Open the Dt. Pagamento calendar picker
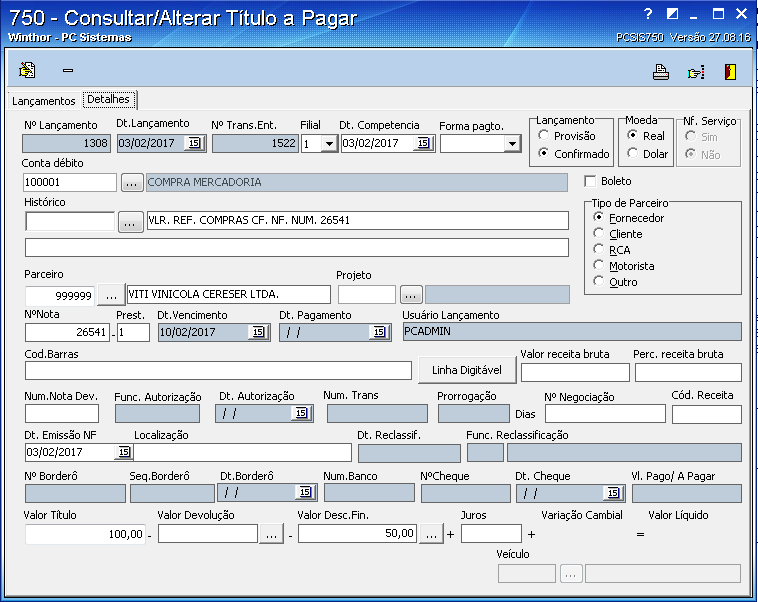This screenshot has width=758, height=602. tap(379, 332)
